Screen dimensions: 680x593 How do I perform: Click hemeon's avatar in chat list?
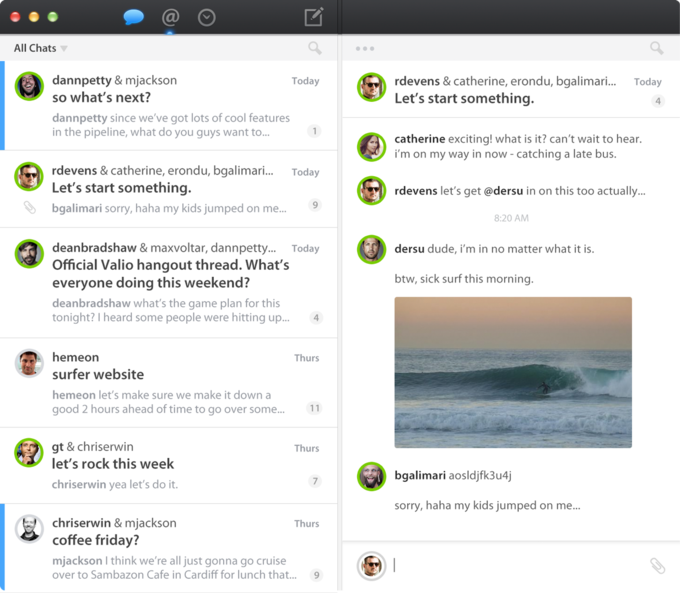point(29,363)
